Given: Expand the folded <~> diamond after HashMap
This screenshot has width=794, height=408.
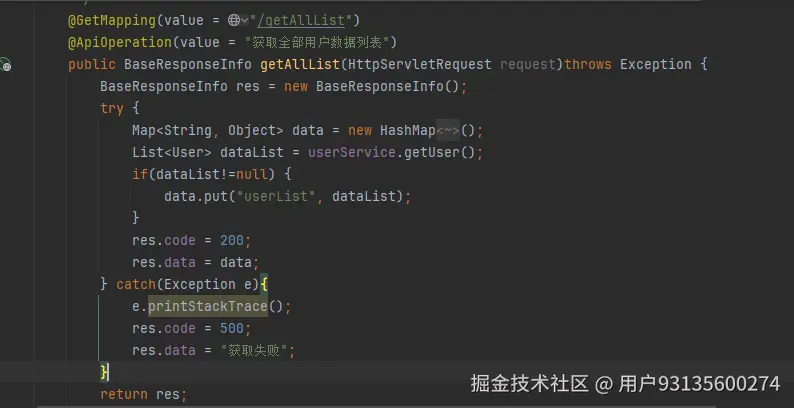Looking at the screenshot, I should click(448, 131).
